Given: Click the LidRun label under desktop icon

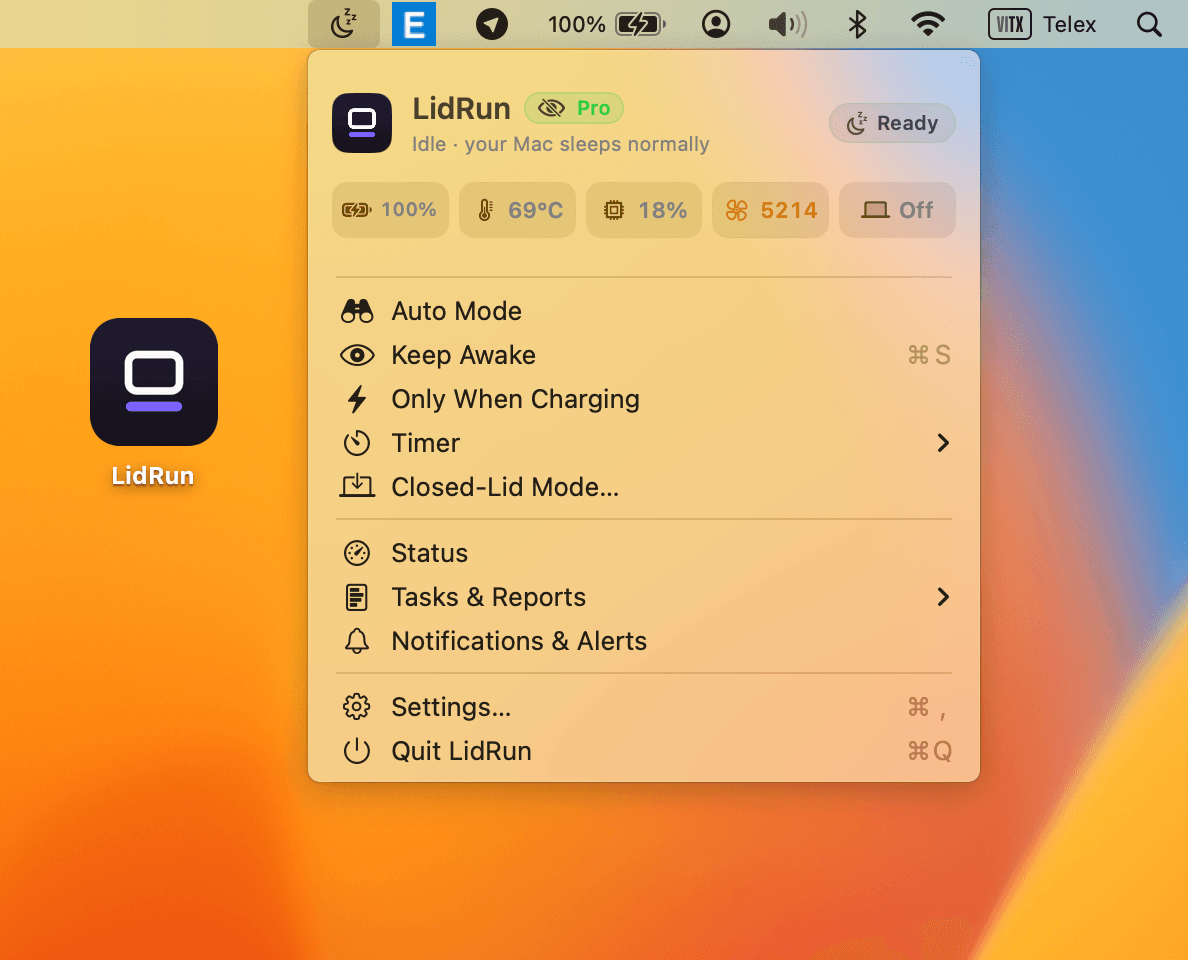Looking at the screenshot, I should click(153, 476).
